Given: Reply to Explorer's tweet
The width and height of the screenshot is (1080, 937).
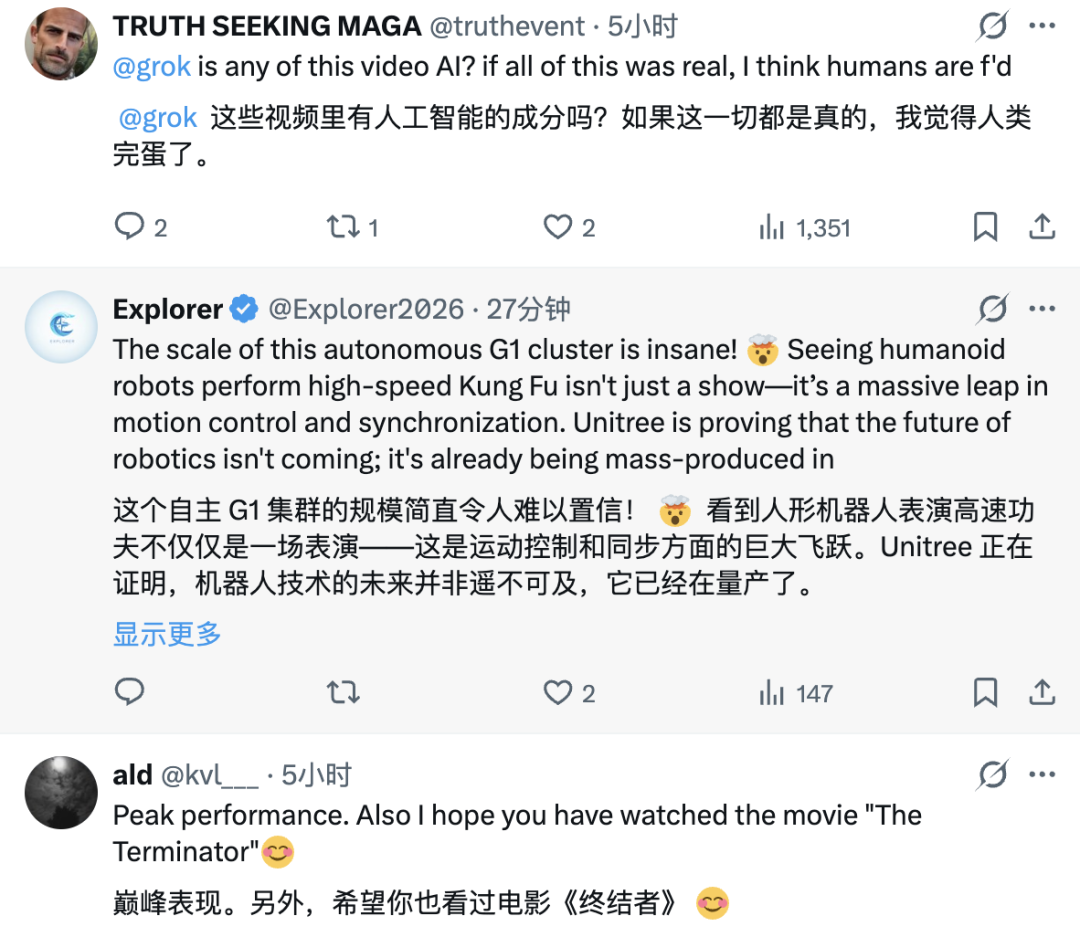Looking at the screenshot, I should coord(130,692).
